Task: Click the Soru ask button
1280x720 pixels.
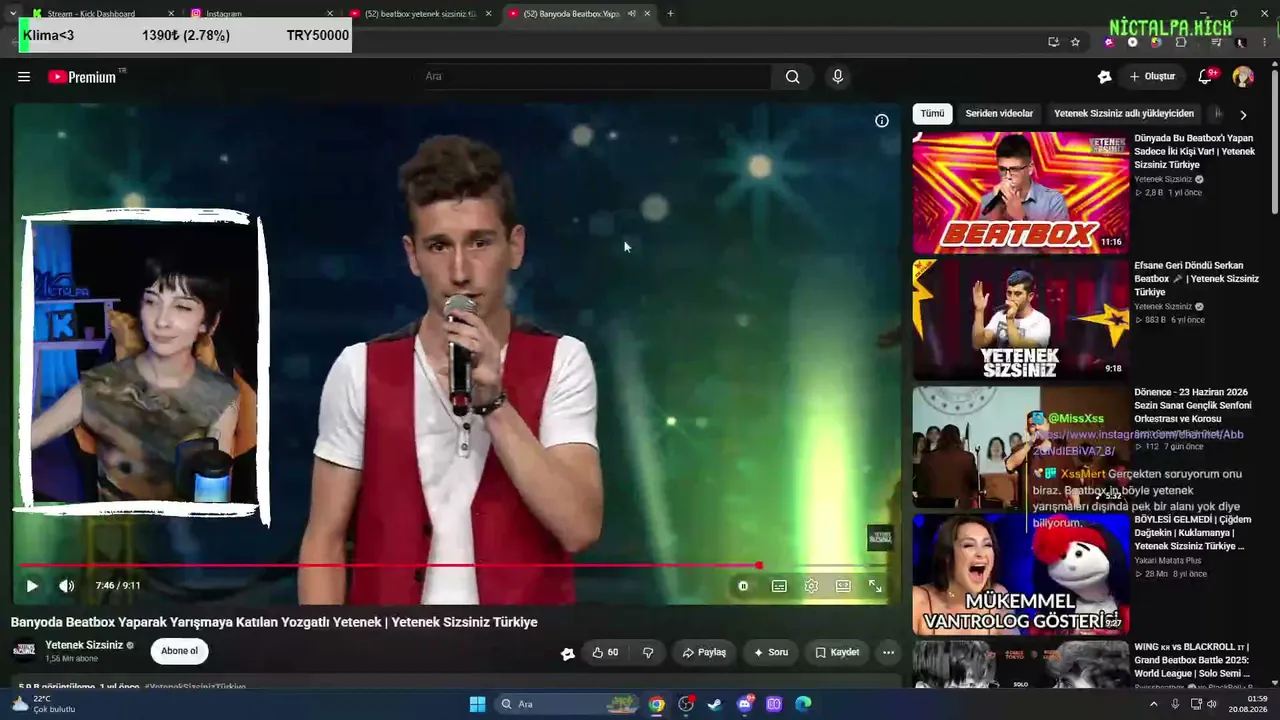Action: click(770, 653)
